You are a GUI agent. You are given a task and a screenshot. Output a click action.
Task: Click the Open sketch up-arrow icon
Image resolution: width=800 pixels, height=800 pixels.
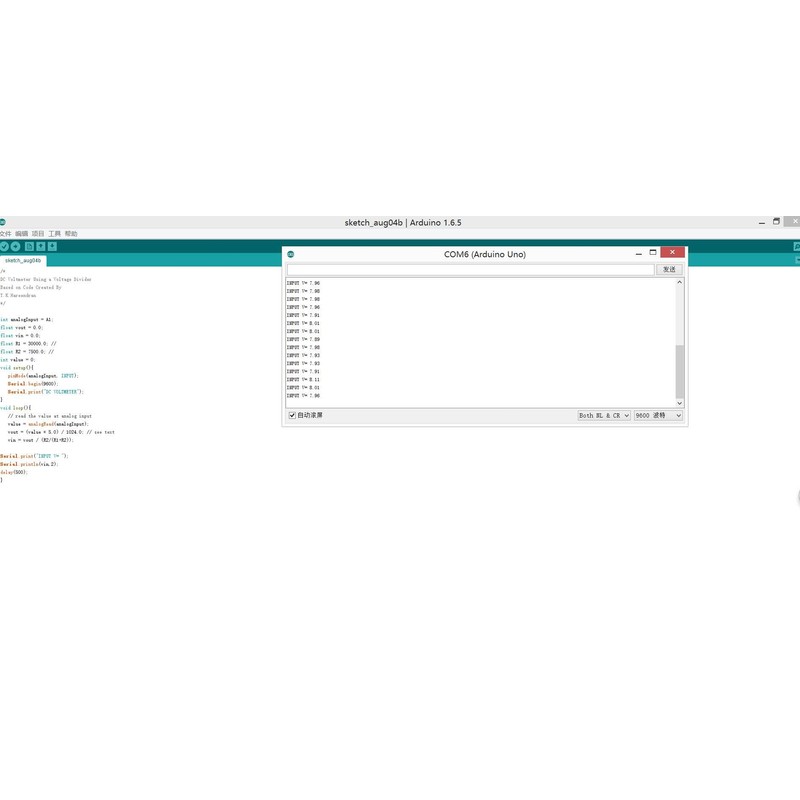click(41, 247)
